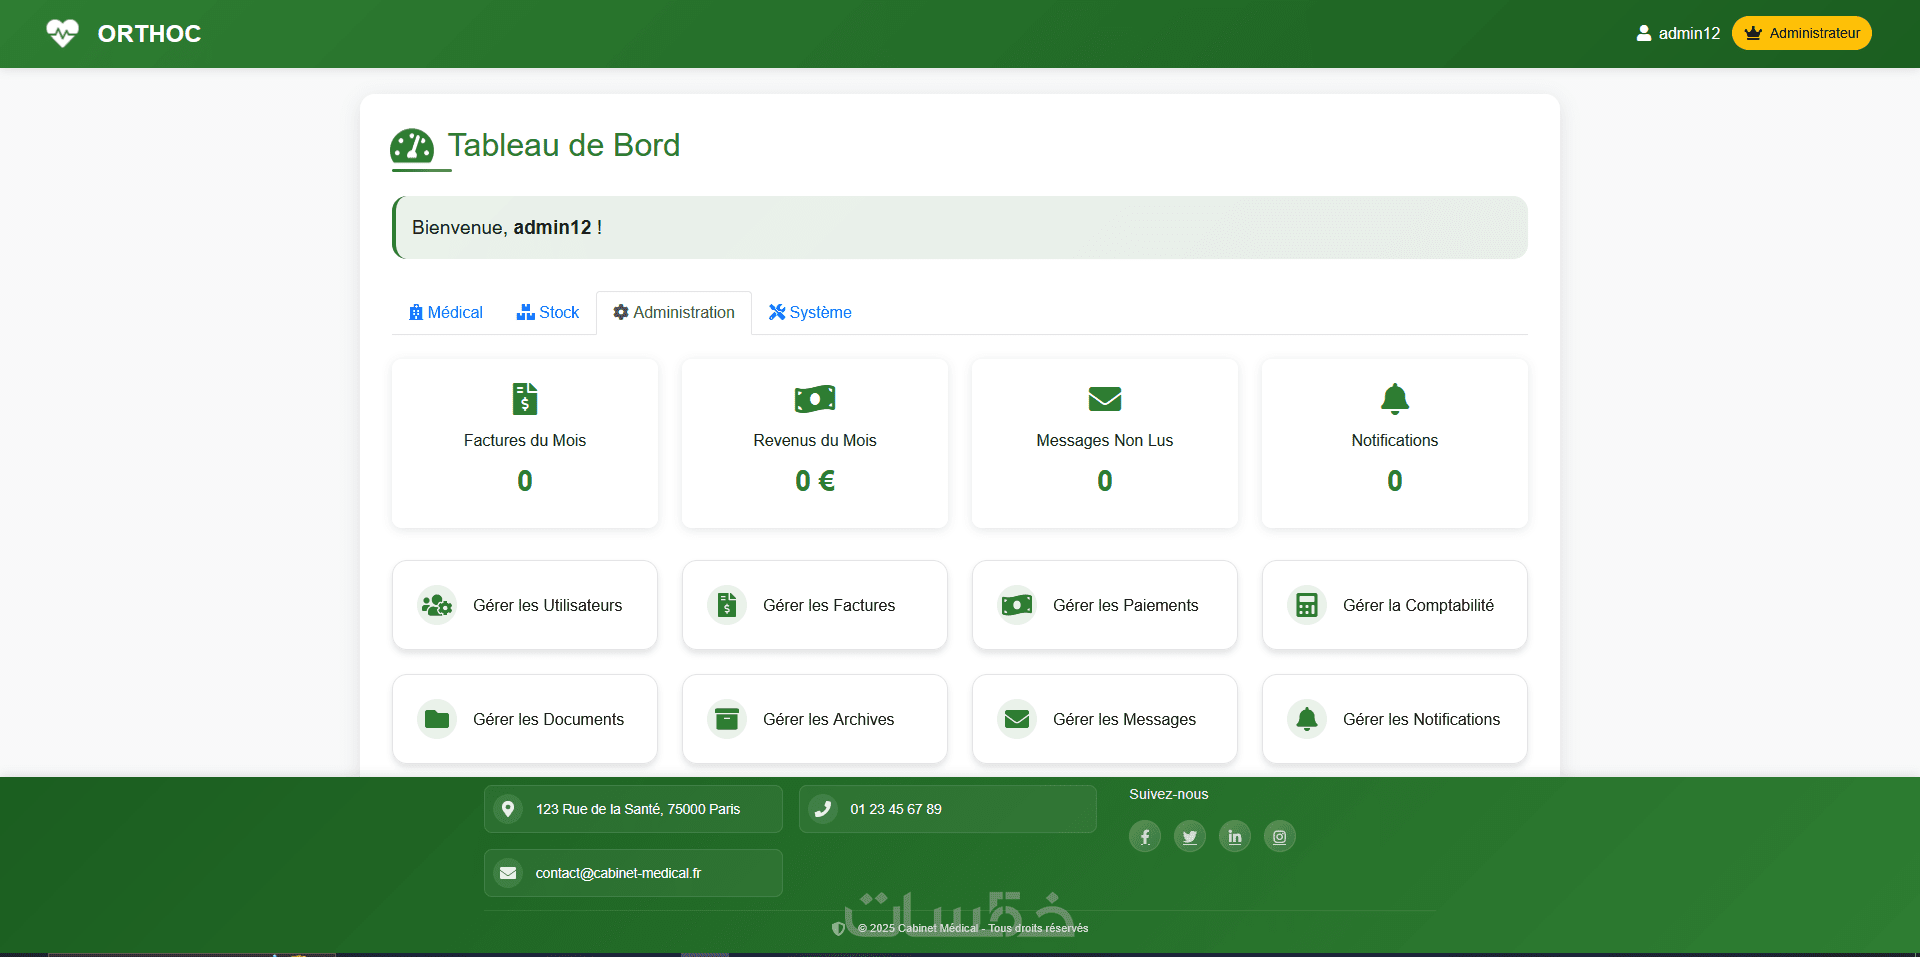This screenshot has width=1920, height=957.
Task: Click the folder icon in Gérer les Documents
Action: [437, 719]
